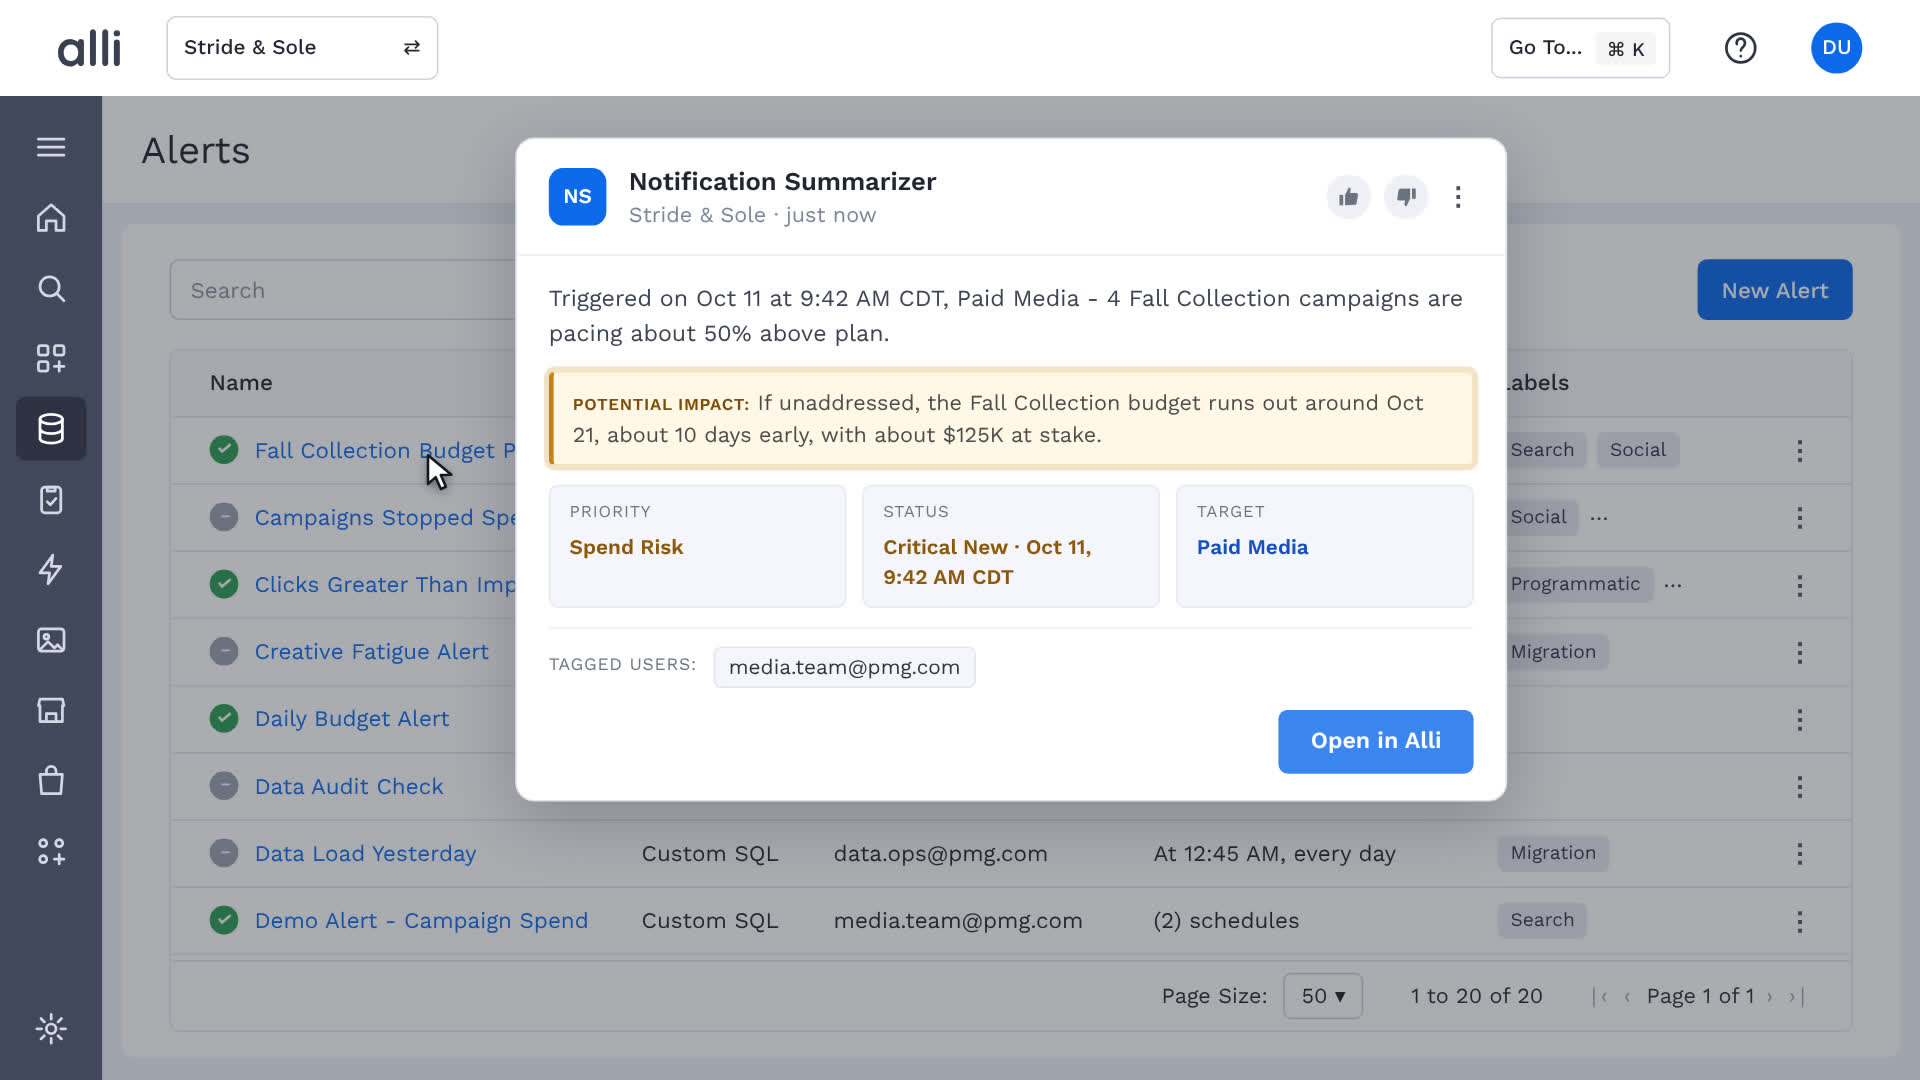Click the alli logo
Screen dimensions: 1920x1080
[x=89, y=48]
